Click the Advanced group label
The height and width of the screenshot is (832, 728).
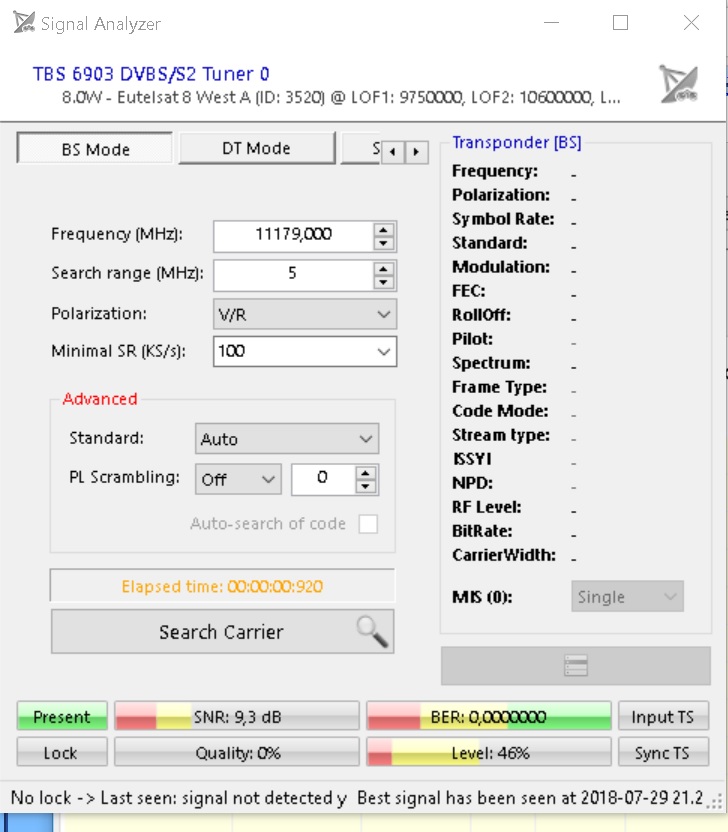tap(100, 398)
